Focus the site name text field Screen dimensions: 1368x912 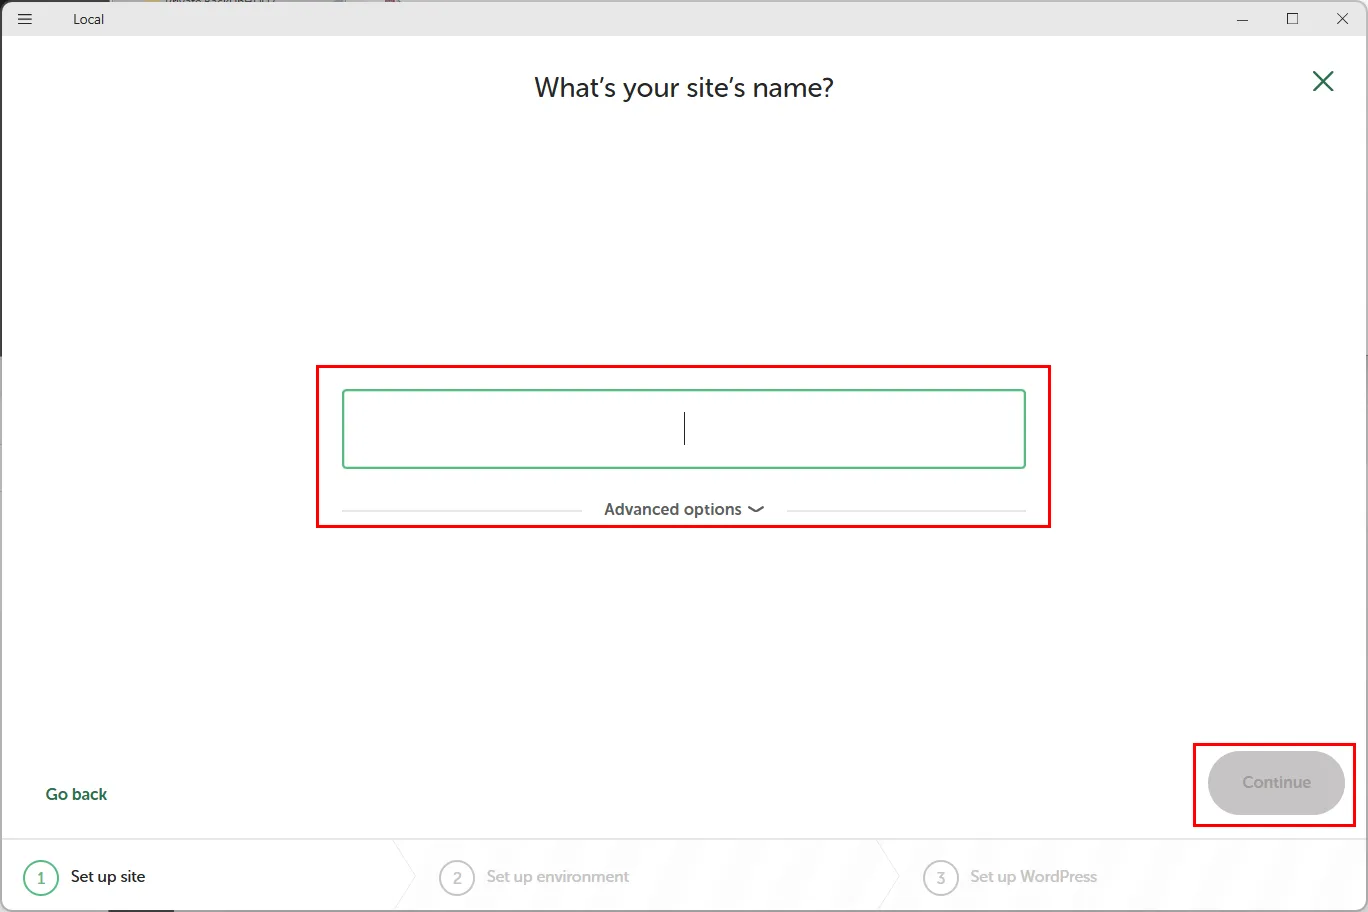tap(684, 429)
